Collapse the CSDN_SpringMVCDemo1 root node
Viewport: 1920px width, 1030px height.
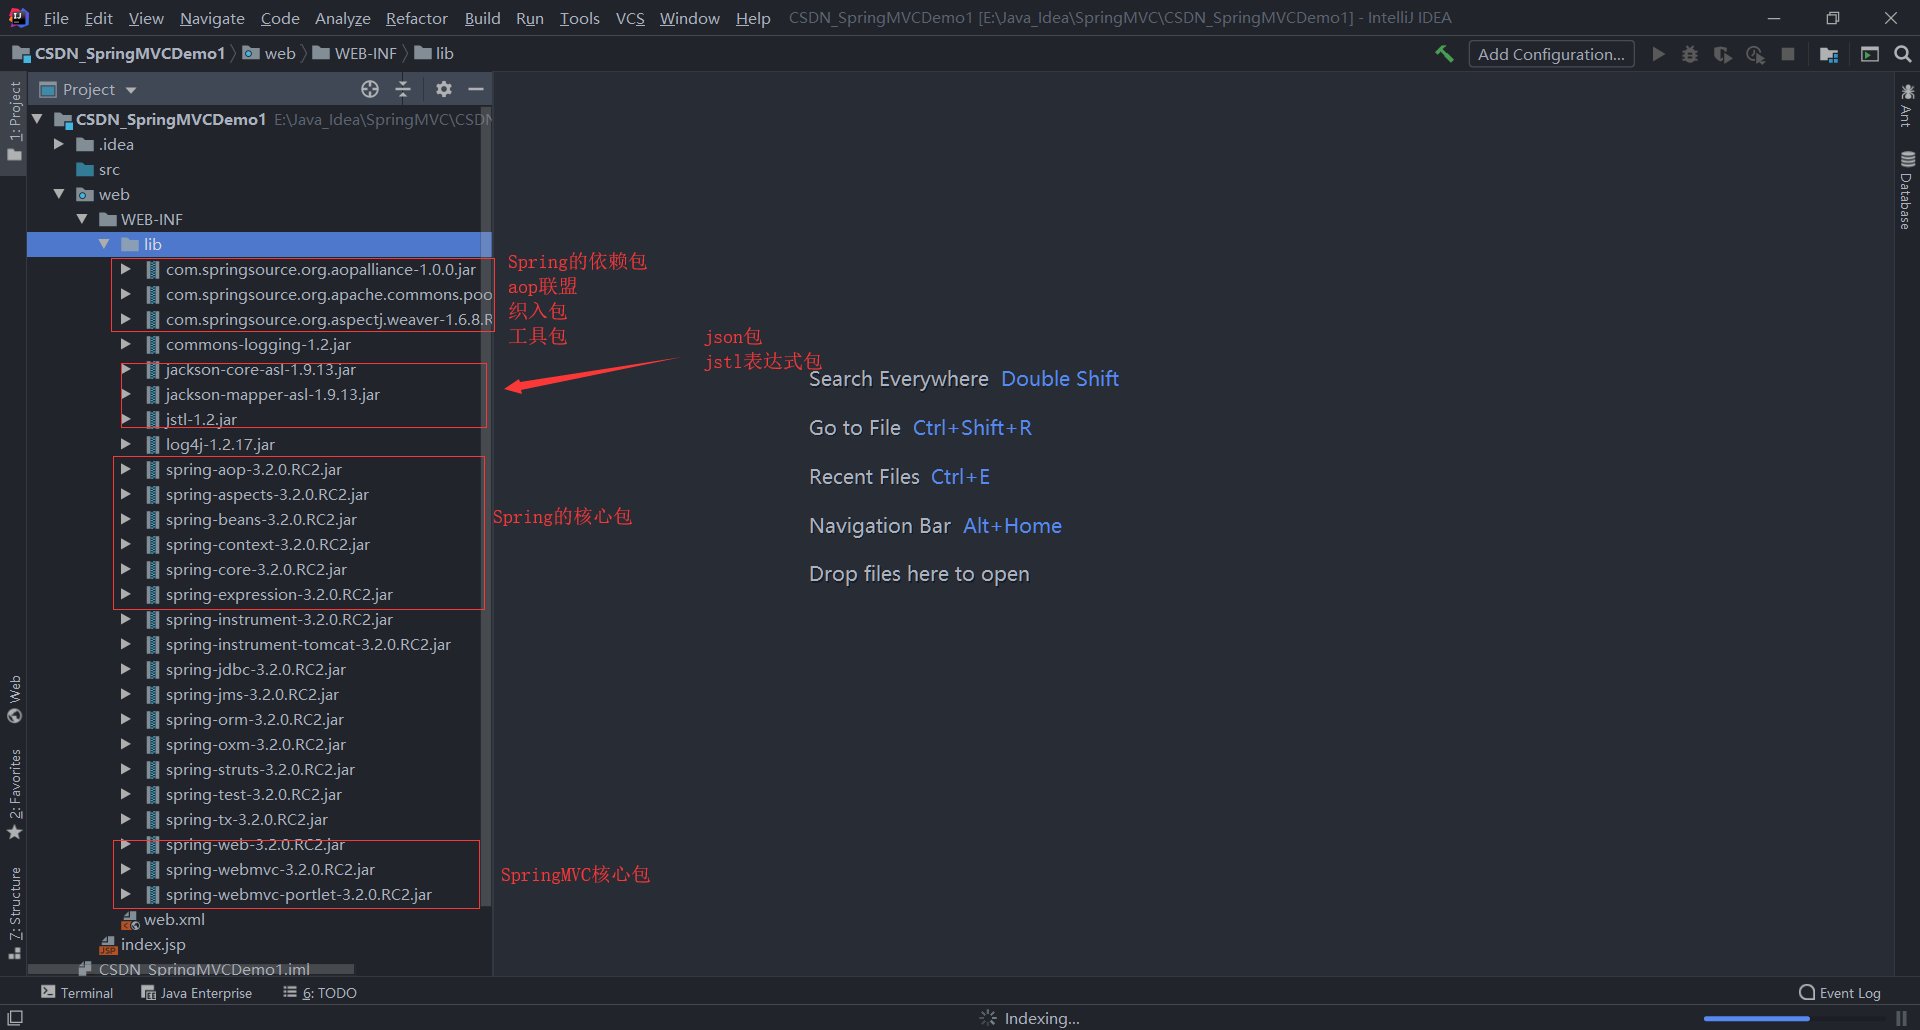[x=38, y=119]
